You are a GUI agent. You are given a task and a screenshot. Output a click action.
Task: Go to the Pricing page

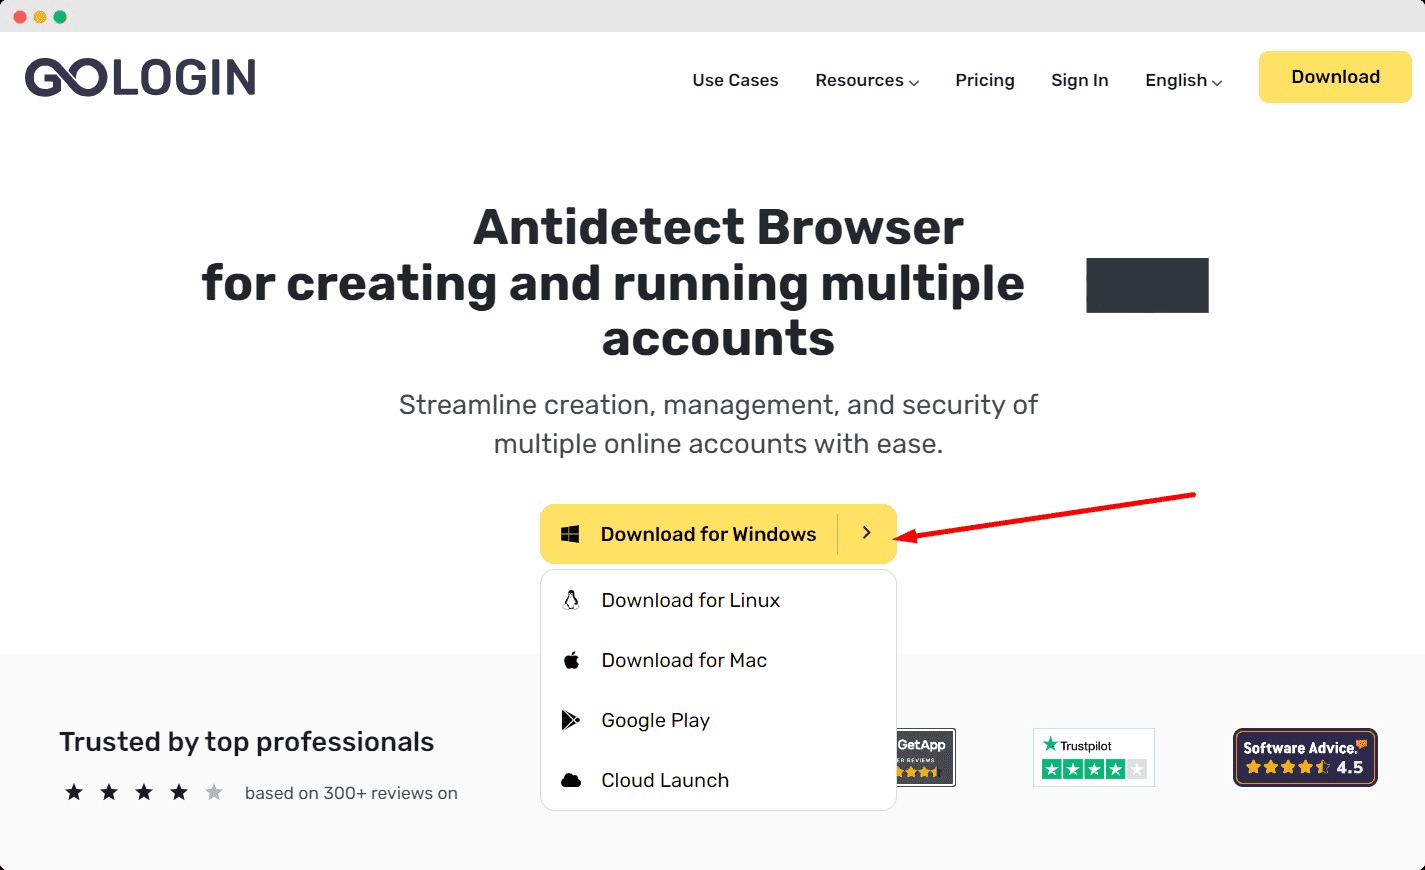(x=985, y=80)
